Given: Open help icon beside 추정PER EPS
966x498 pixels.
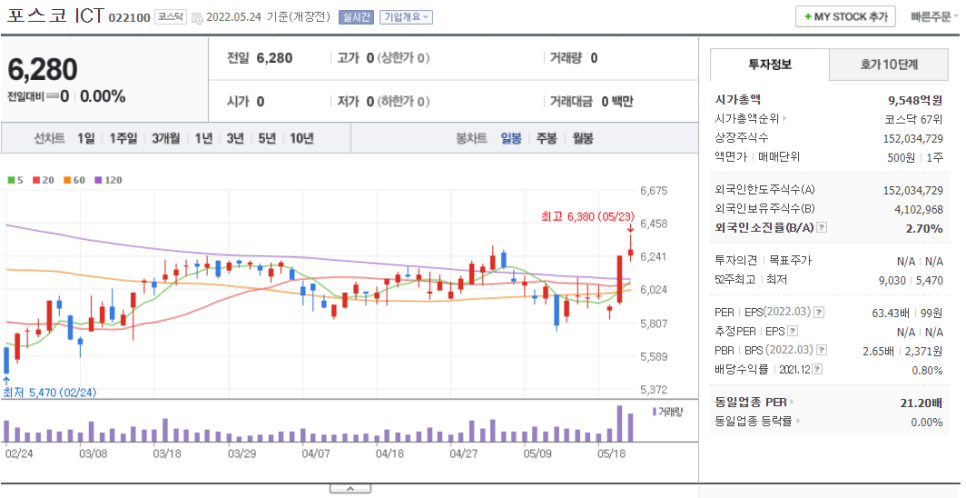Looking at the screenshot, I should [793, 331].
